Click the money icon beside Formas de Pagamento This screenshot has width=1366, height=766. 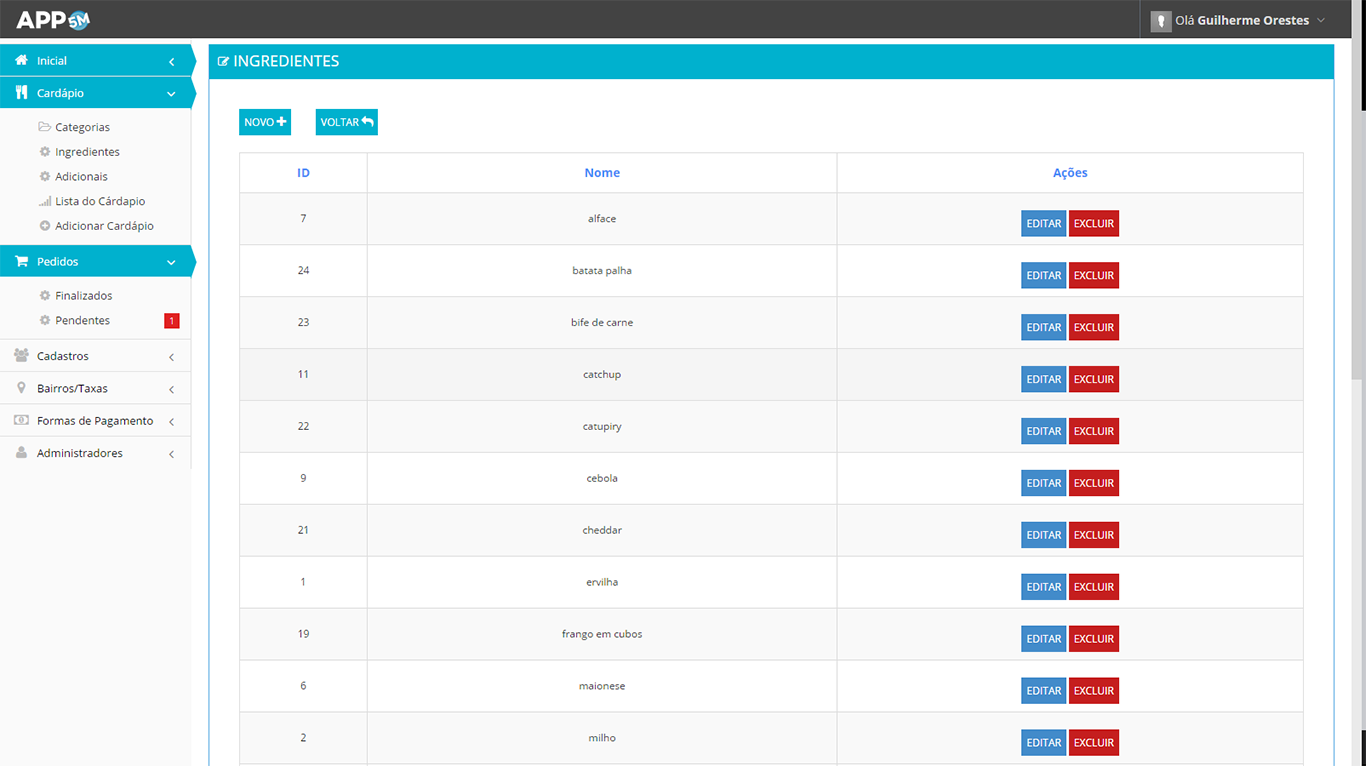pyautogui.click(x=21, y=421)
